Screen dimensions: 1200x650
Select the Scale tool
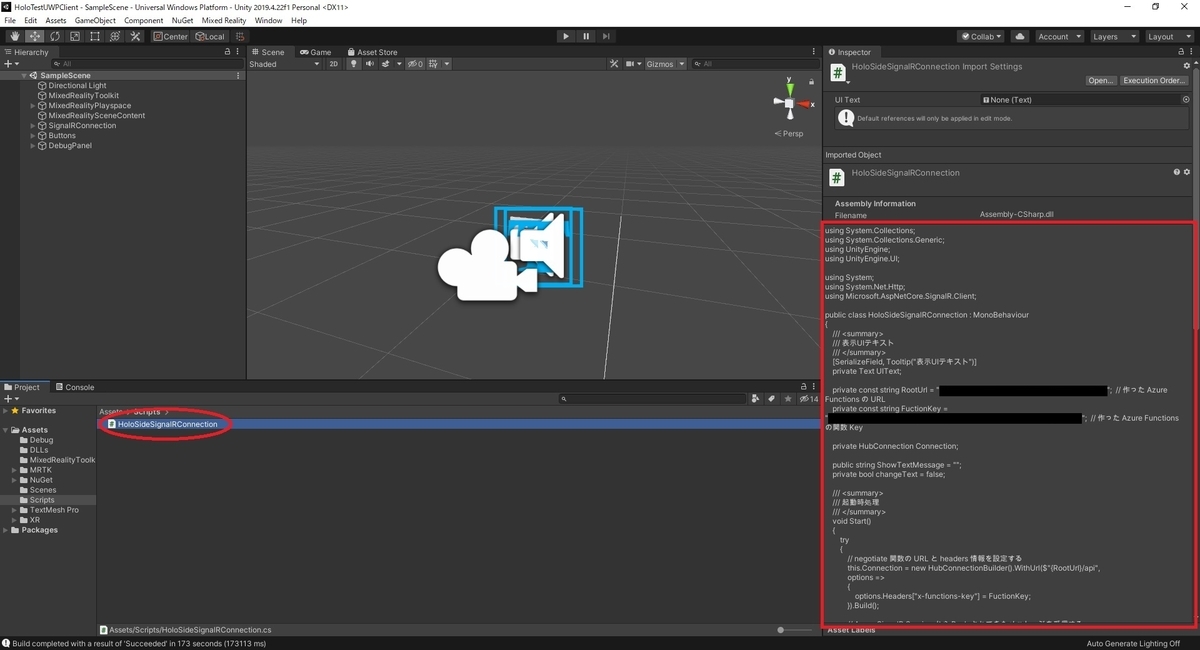(74, 36)
